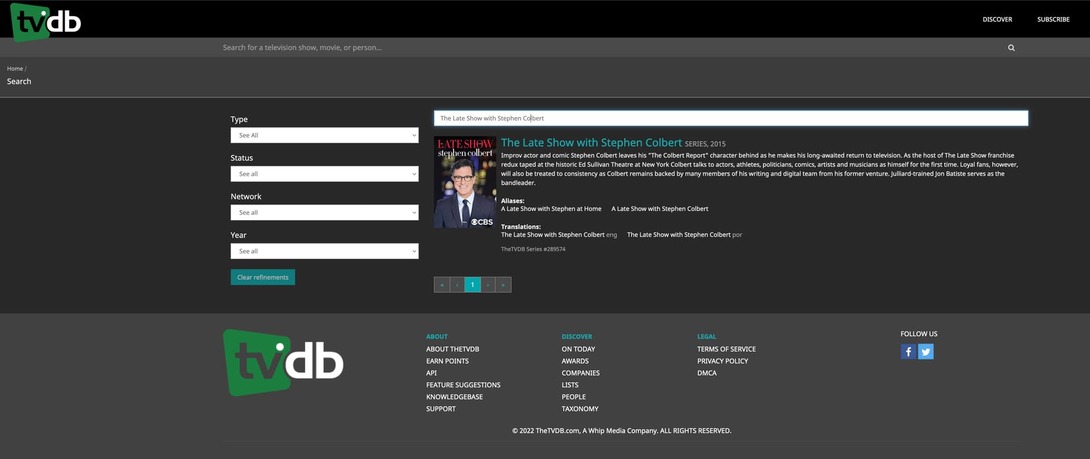The width and height of the screenshot is (1090, 459).
Task: Open Awards footer link
Action: [x=575, y=361]
